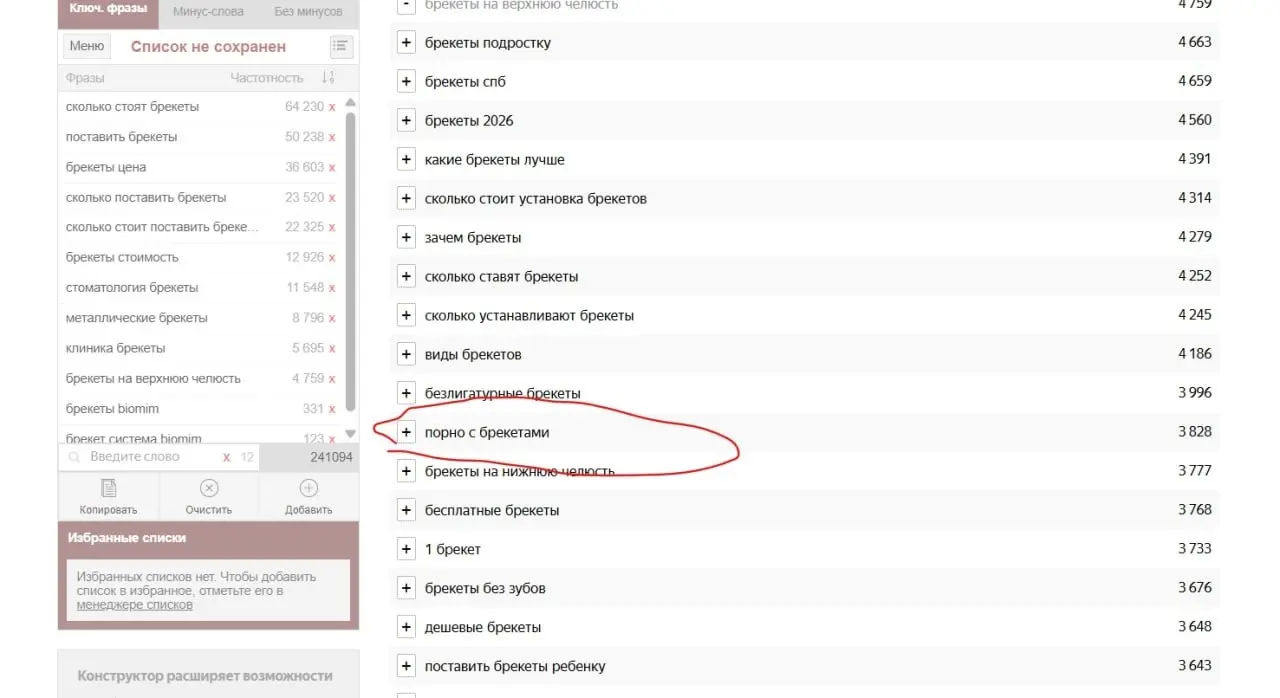Image resolution: width=1280 pixels, height=698 pixels.
Task: Add "безлигатурные брекеты" to the list
Action: [x=406, y=394]
